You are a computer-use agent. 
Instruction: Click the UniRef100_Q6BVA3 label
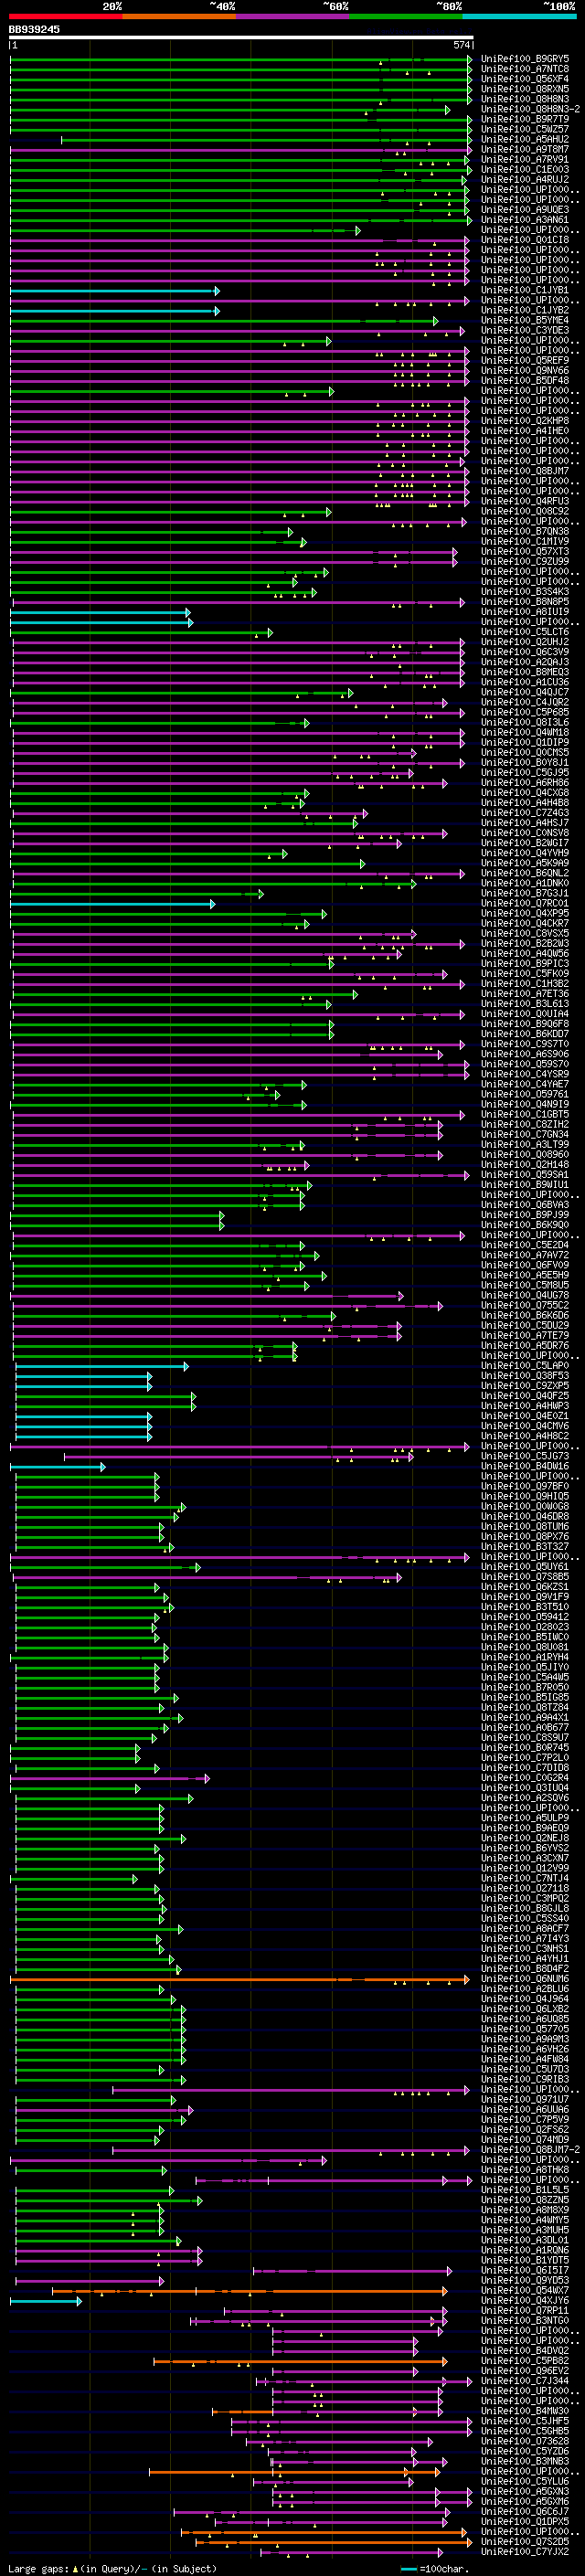[525, 1205]
